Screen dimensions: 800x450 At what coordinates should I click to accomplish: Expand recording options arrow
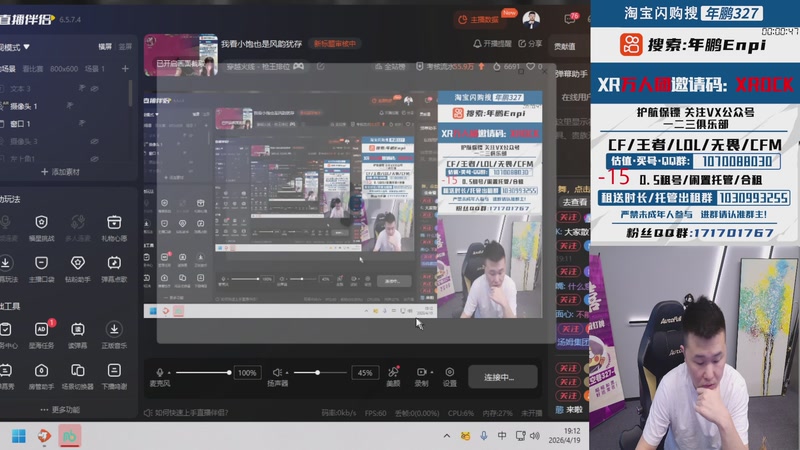click(432, 372)
